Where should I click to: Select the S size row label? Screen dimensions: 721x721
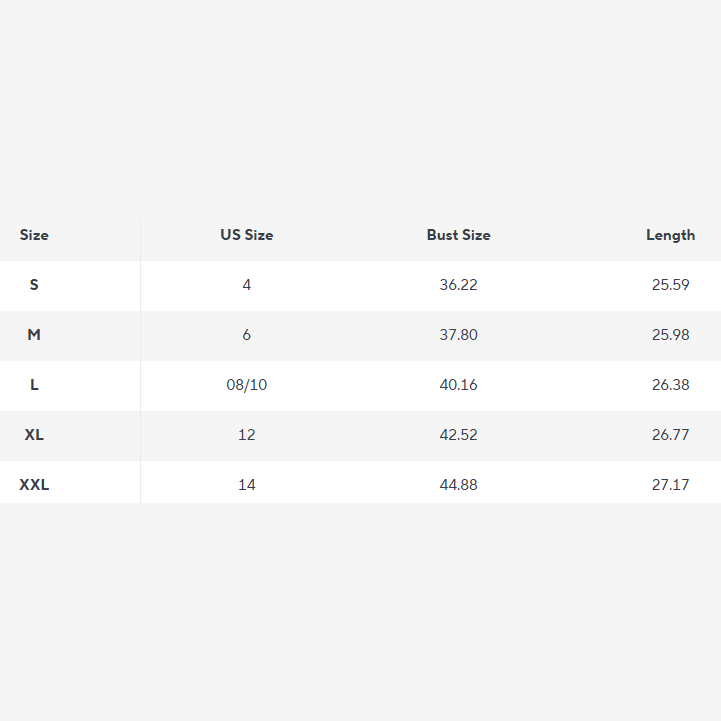point(34,285)
